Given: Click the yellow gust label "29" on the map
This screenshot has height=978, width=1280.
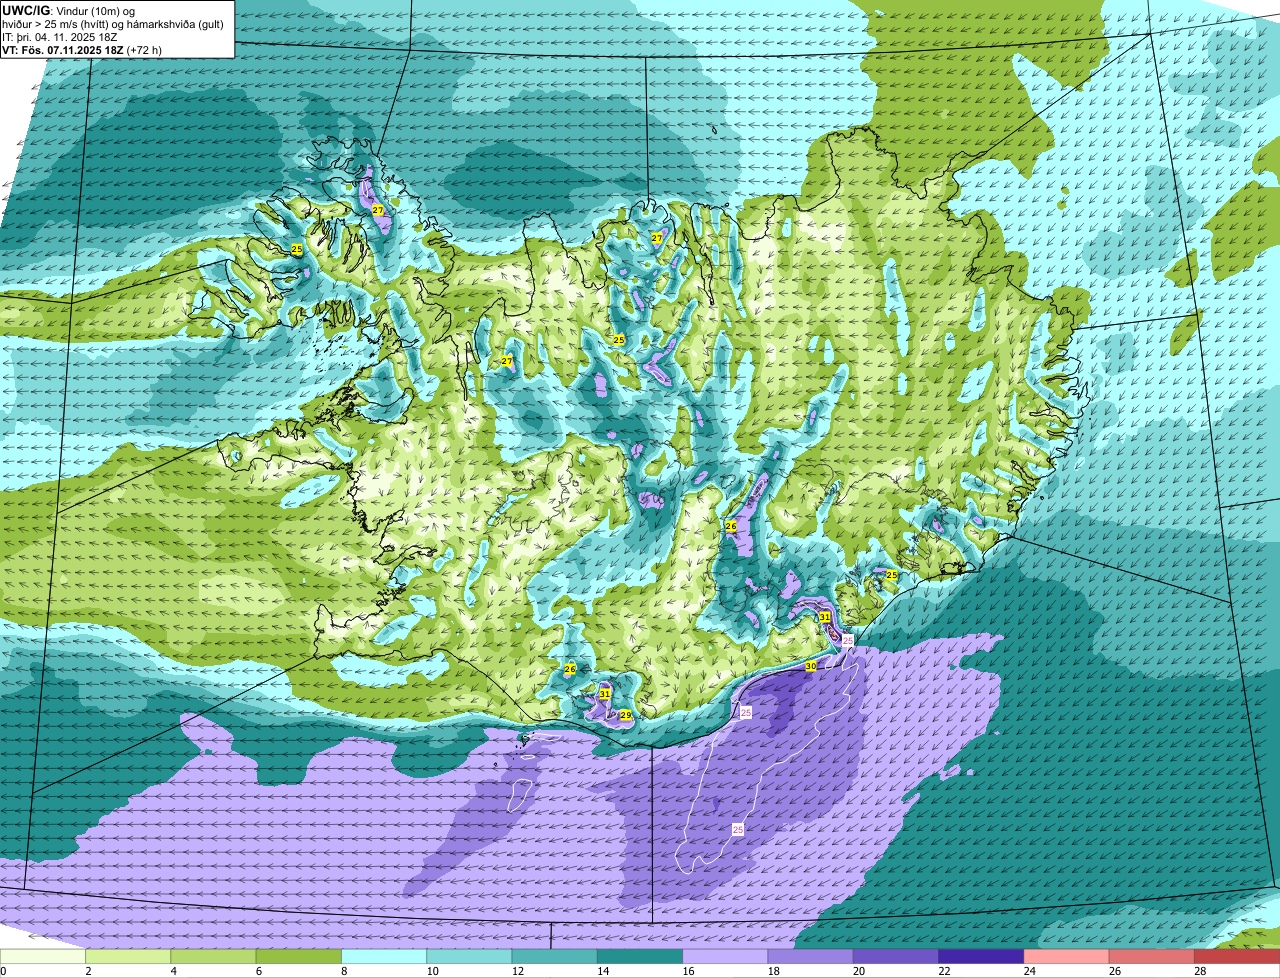Looking at the screenshot, I should point(625,715).
